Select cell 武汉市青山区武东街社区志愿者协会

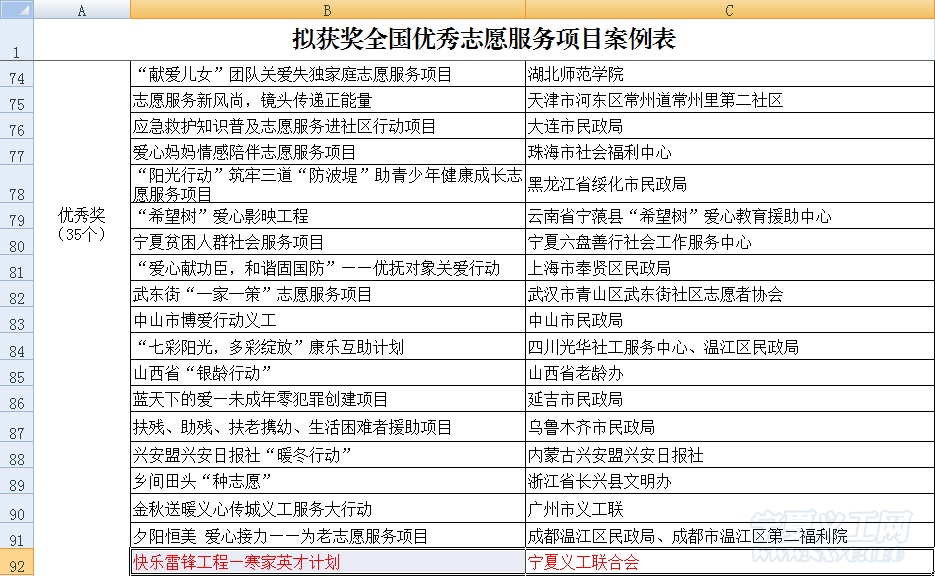pyautogui.click(x=730, y=294)
